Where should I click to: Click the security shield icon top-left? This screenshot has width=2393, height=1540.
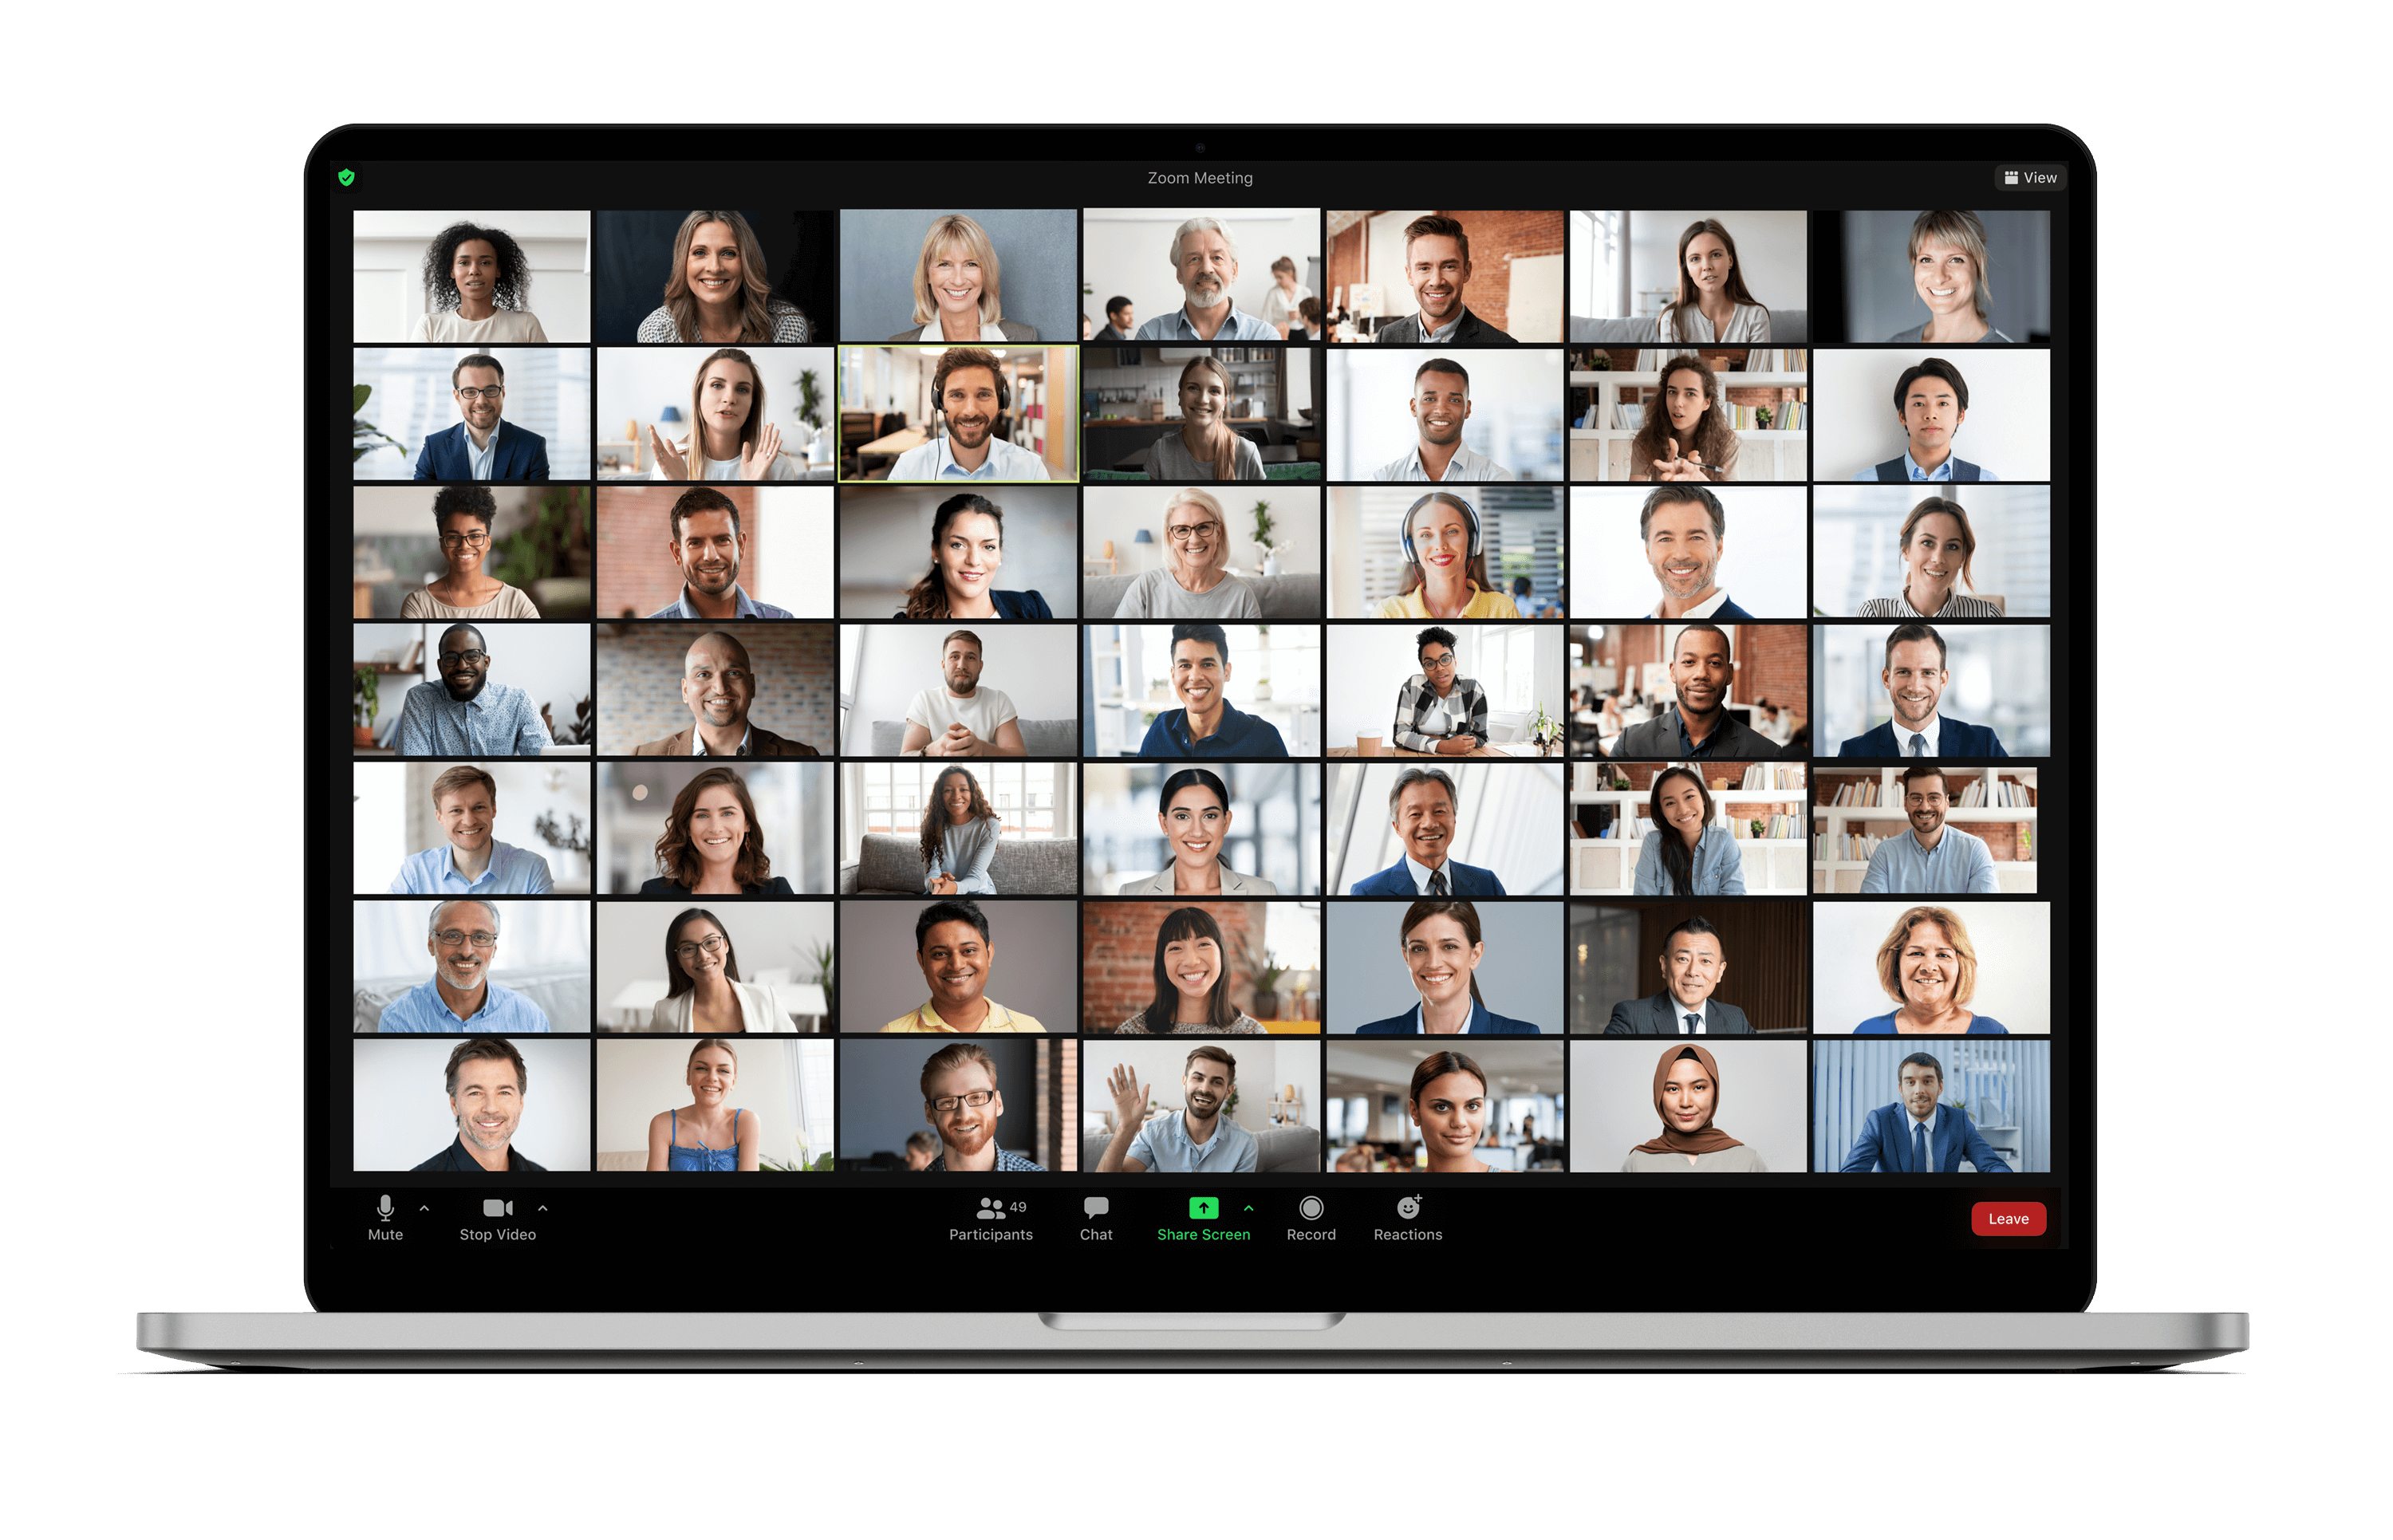coord(345,179)
